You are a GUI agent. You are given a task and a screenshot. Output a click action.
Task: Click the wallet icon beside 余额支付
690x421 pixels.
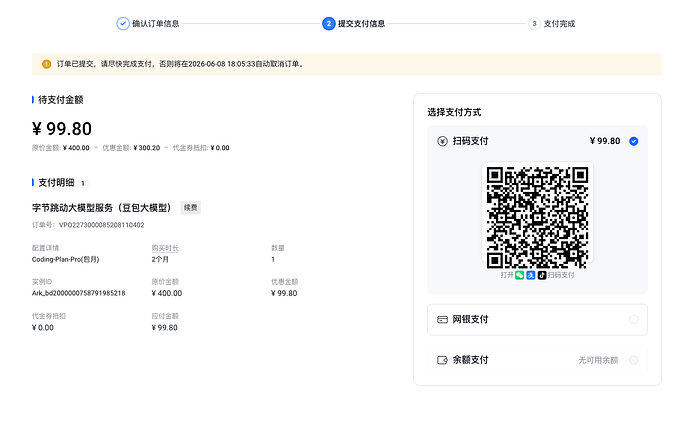click(442, 360)
